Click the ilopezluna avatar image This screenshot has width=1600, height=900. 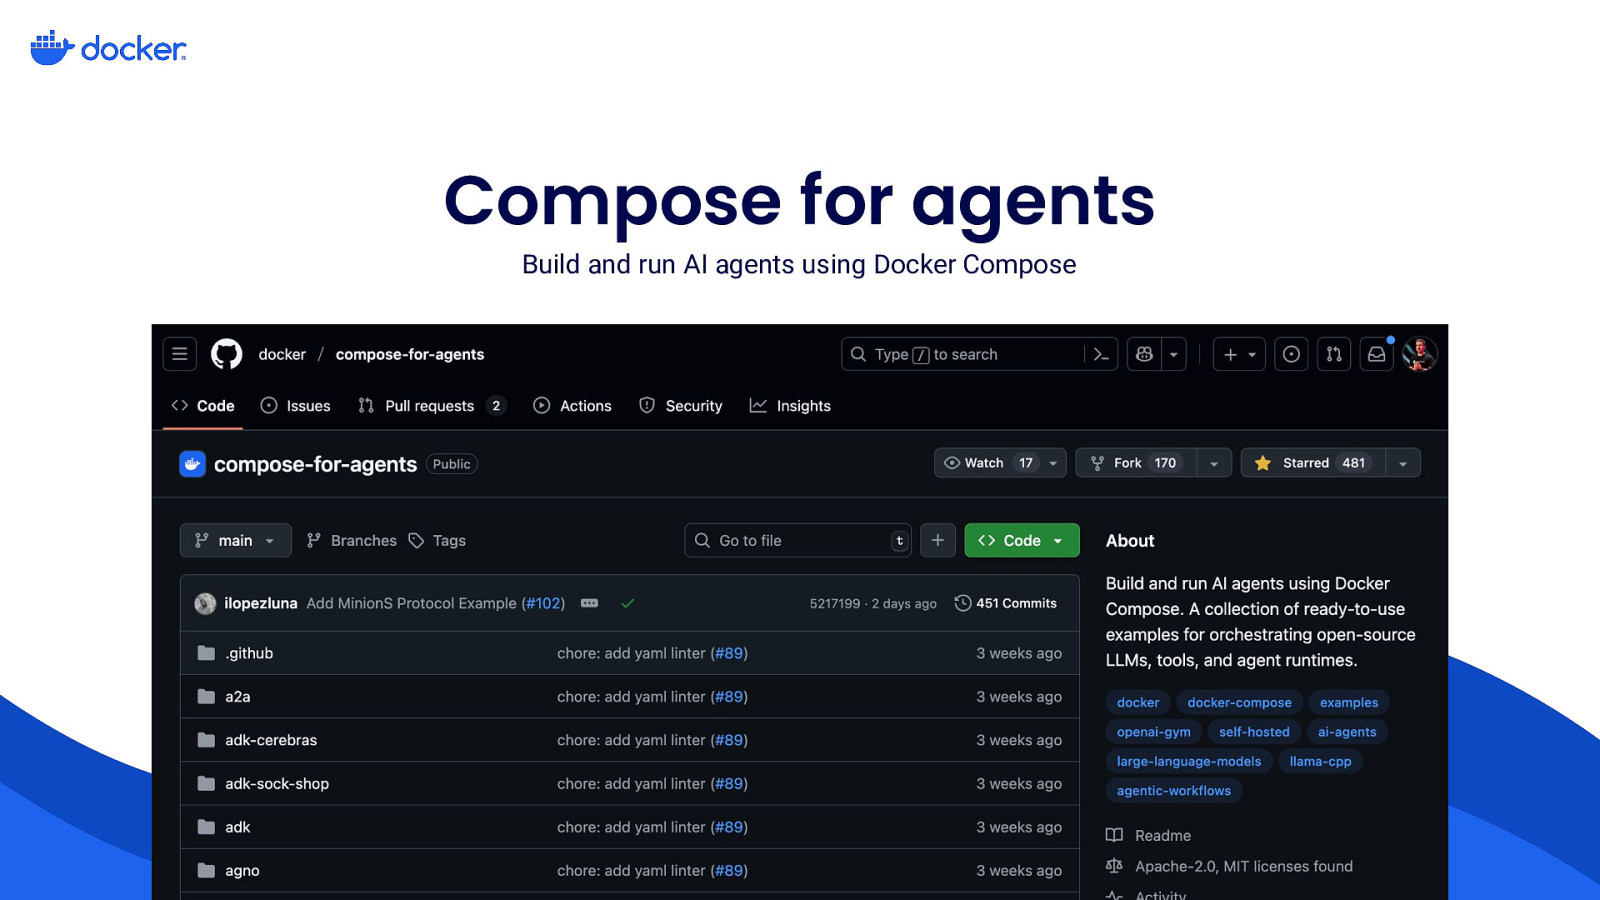click(205, 603)
